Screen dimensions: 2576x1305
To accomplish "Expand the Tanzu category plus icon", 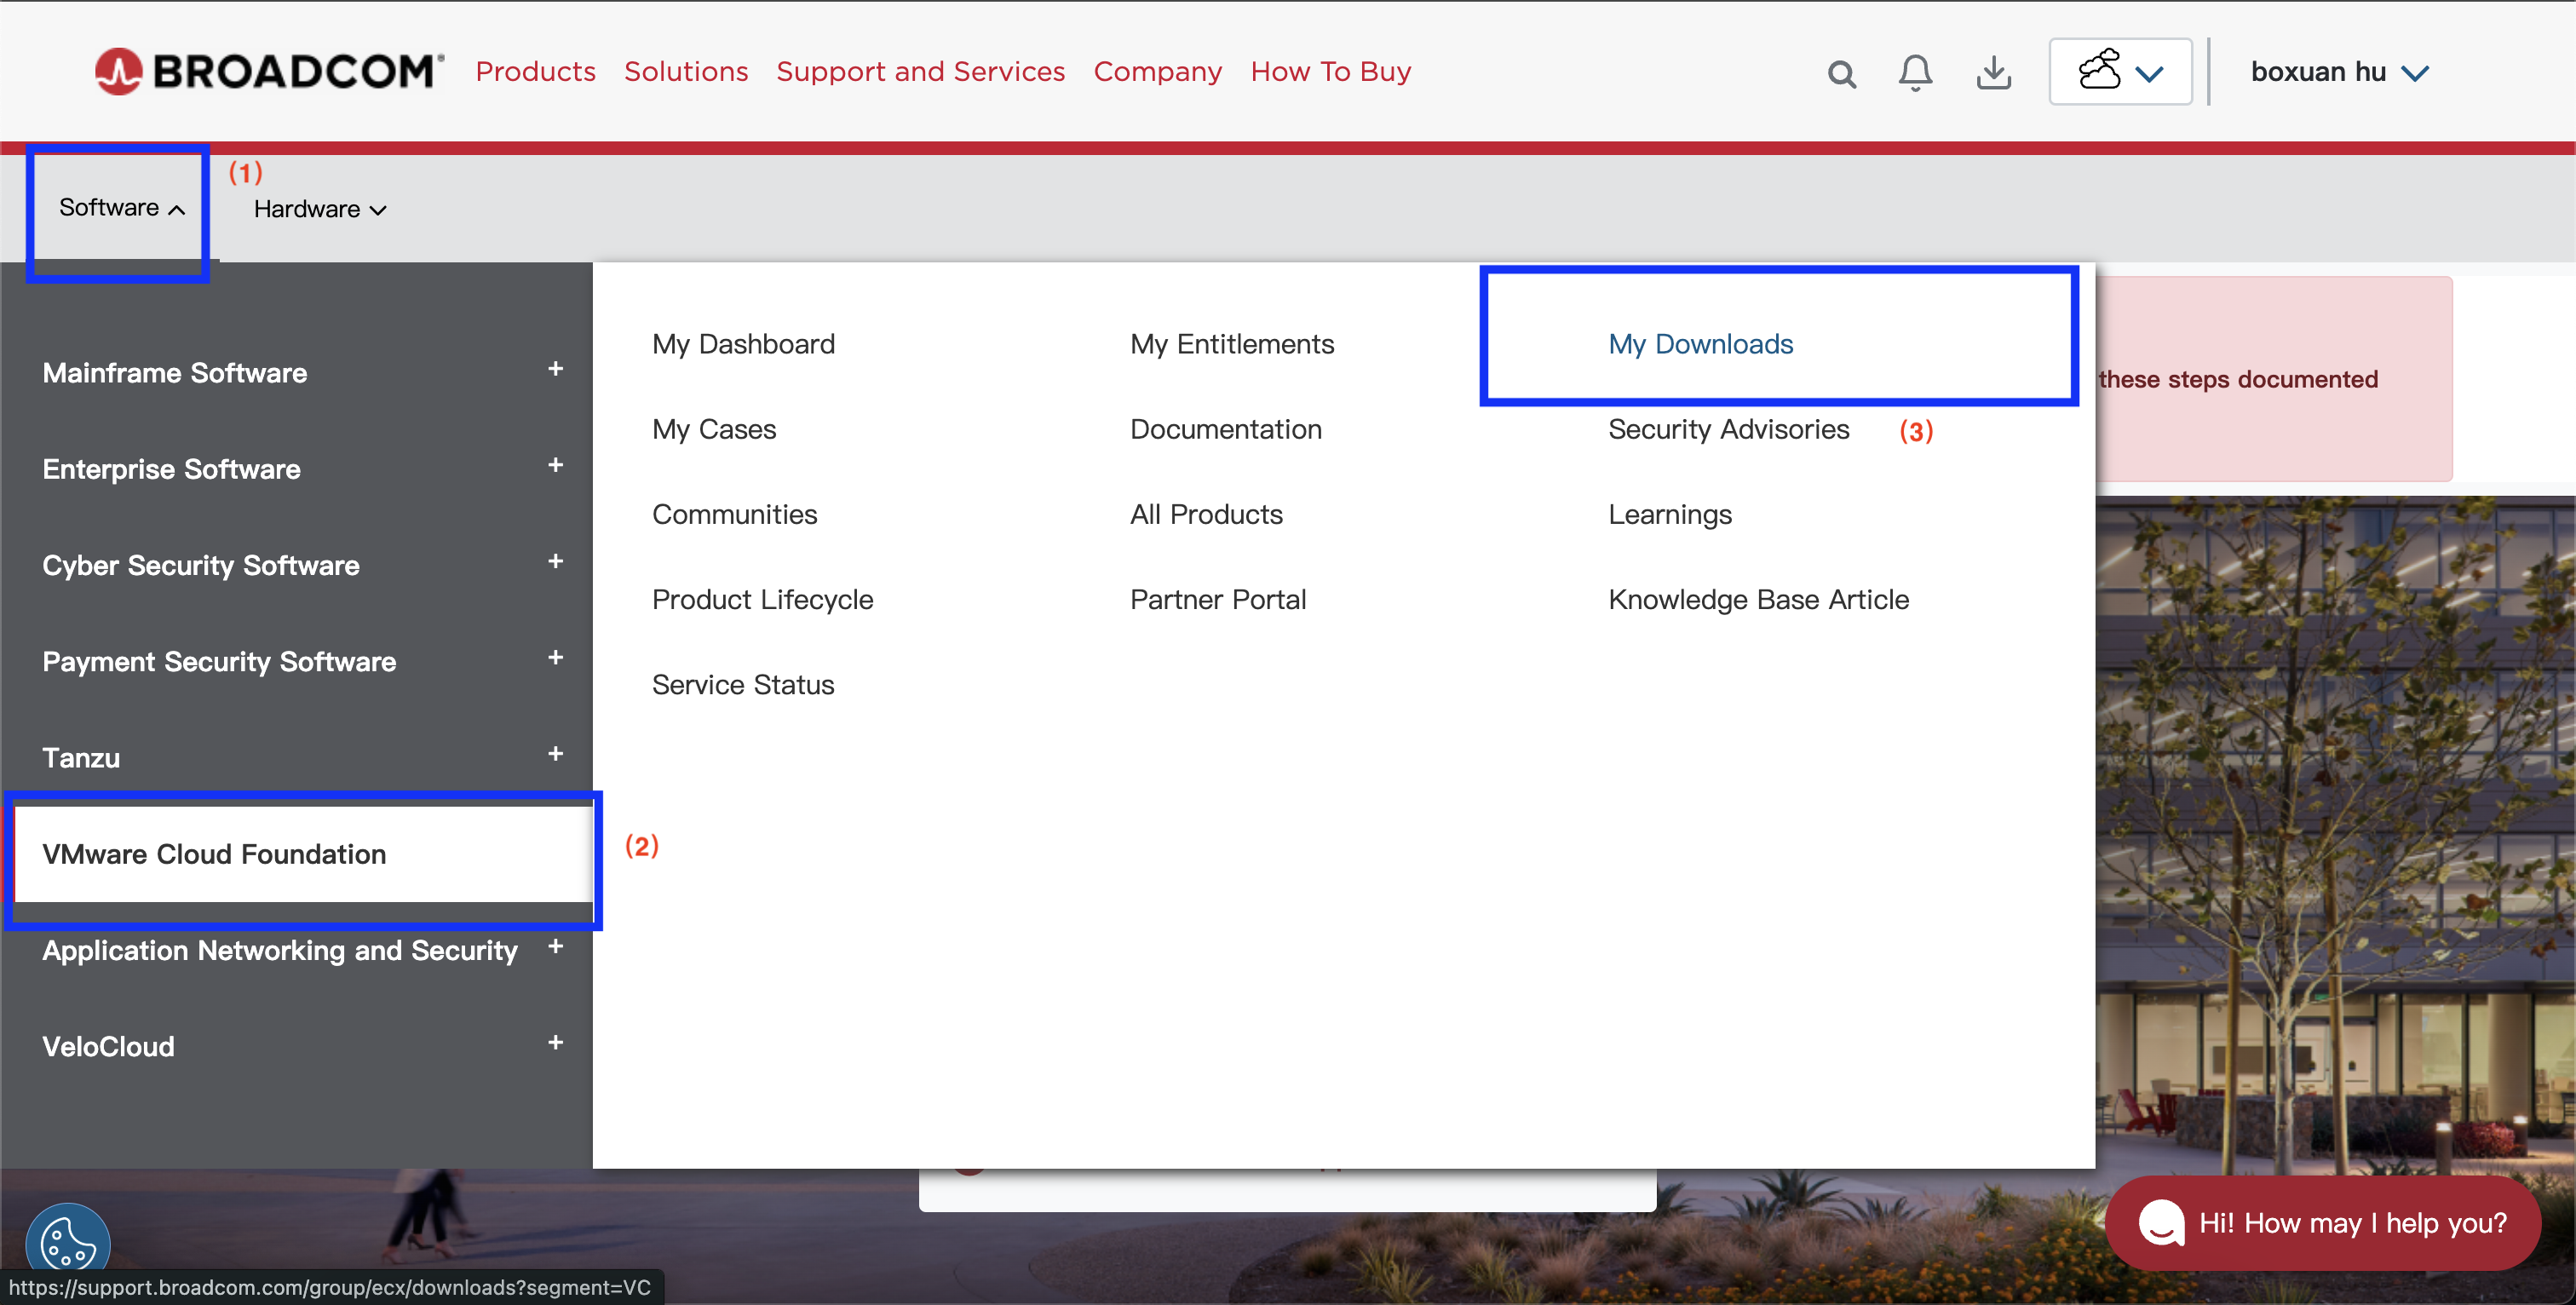I will tap(555, 754).
